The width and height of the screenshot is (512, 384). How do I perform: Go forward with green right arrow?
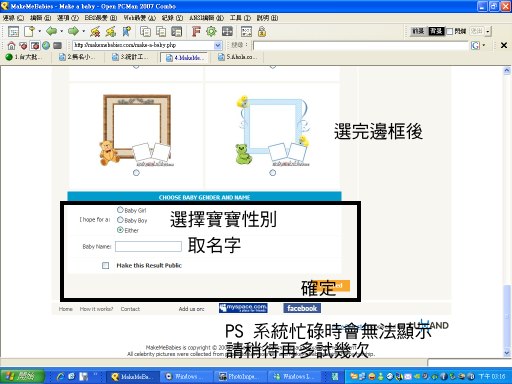click(73, 32)
